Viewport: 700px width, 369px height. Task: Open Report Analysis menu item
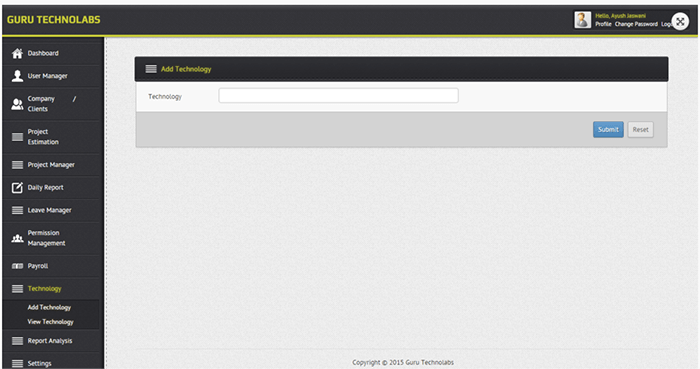pos(50,341)
